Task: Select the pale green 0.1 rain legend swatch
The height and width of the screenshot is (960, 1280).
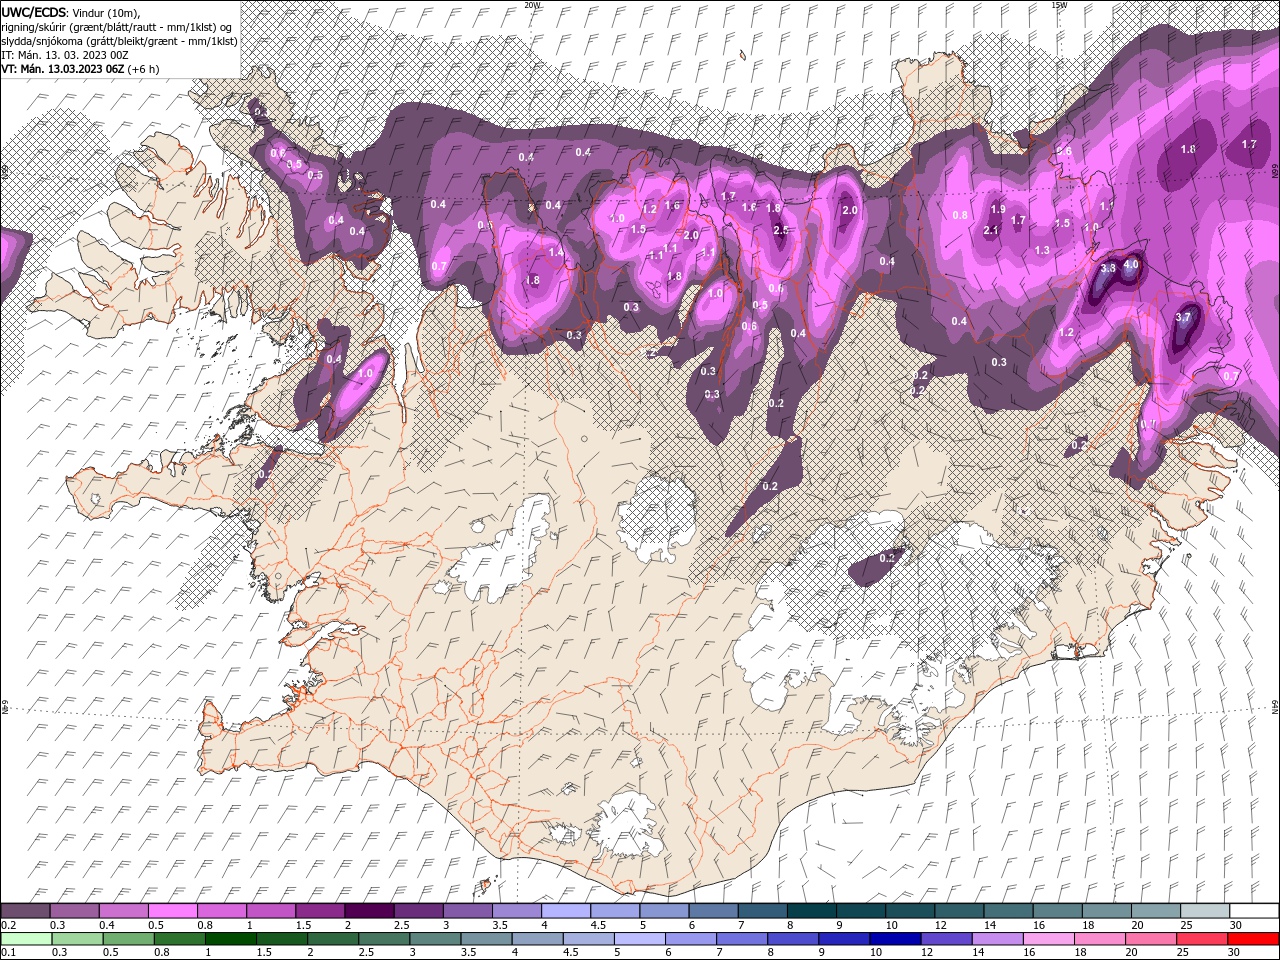Action: 26,939
